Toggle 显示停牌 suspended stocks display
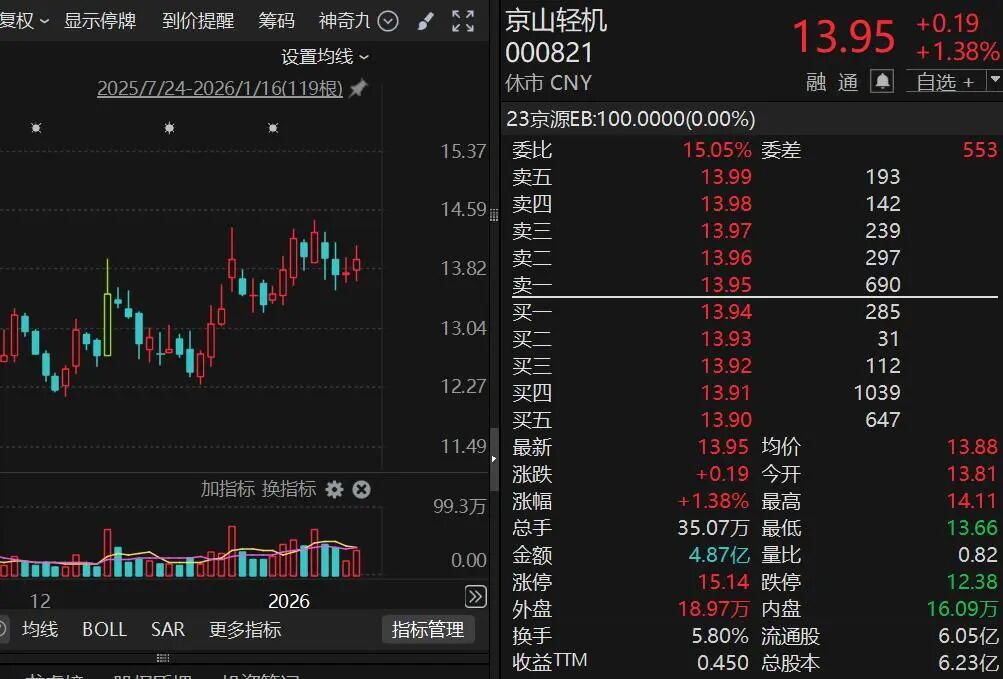This screenshot has width=1003, height=679. 98,21
